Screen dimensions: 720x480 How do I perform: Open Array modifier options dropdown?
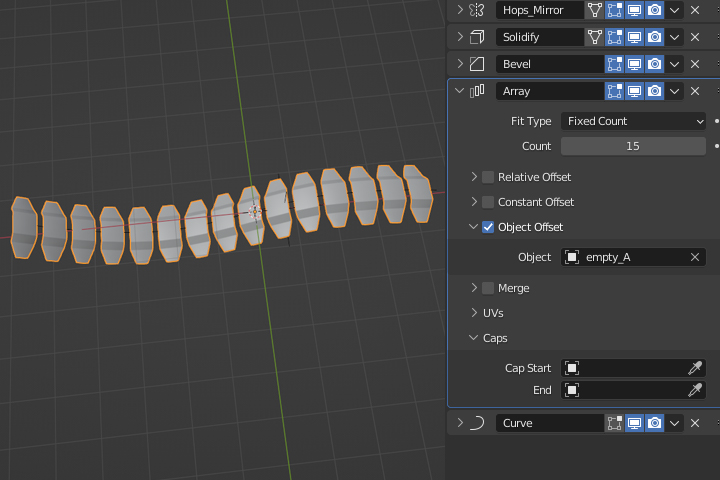click(x=675, y=91)
